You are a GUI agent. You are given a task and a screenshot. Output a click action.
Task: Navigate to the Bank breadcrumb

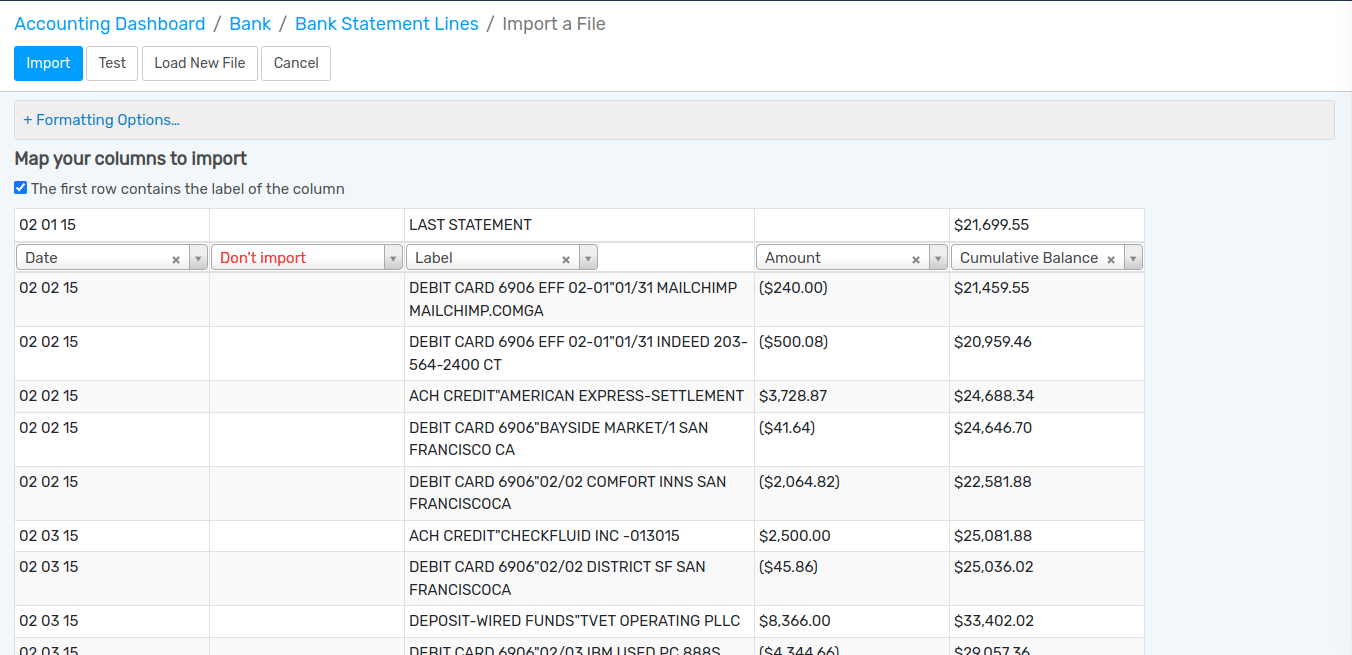(x=250, y=24)
